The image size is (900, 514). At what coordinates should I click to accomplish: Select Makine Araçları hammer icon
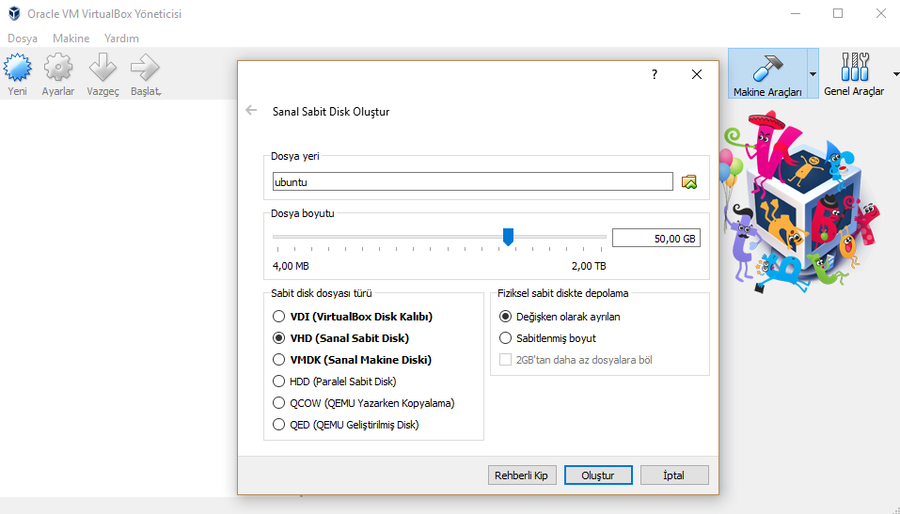(767, 67)
